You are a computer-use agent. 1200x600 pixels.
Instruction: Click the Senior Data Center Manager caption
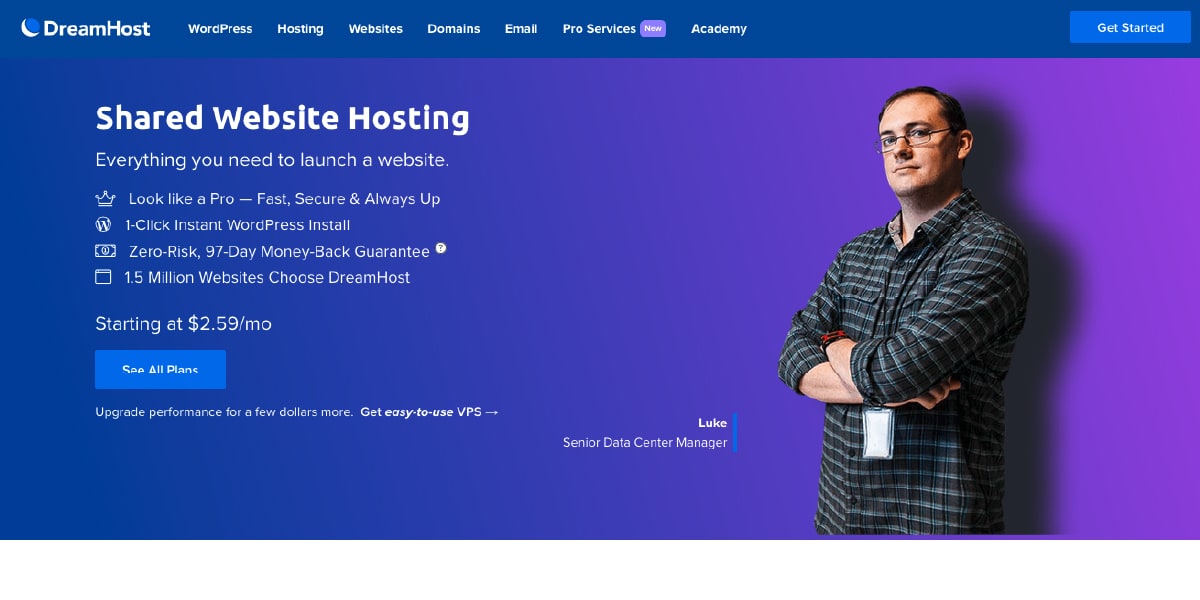(x=645, y=442)
